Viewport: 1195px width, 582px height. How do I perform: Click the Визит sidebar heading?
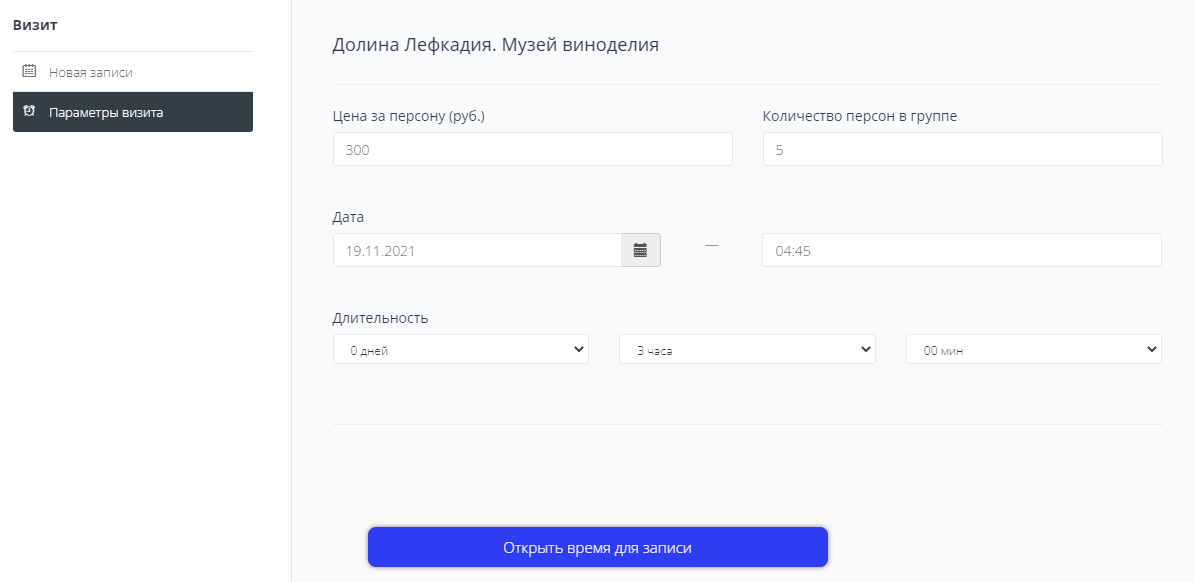pos(35,25)
